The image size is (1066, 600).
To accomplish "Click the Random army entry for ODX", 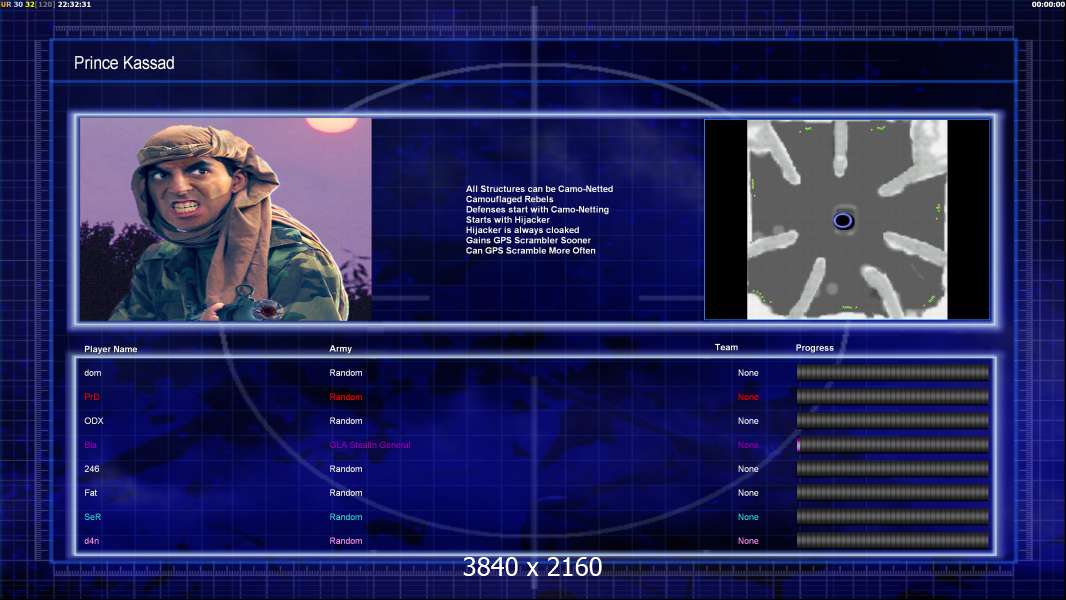I will point(346,421).
